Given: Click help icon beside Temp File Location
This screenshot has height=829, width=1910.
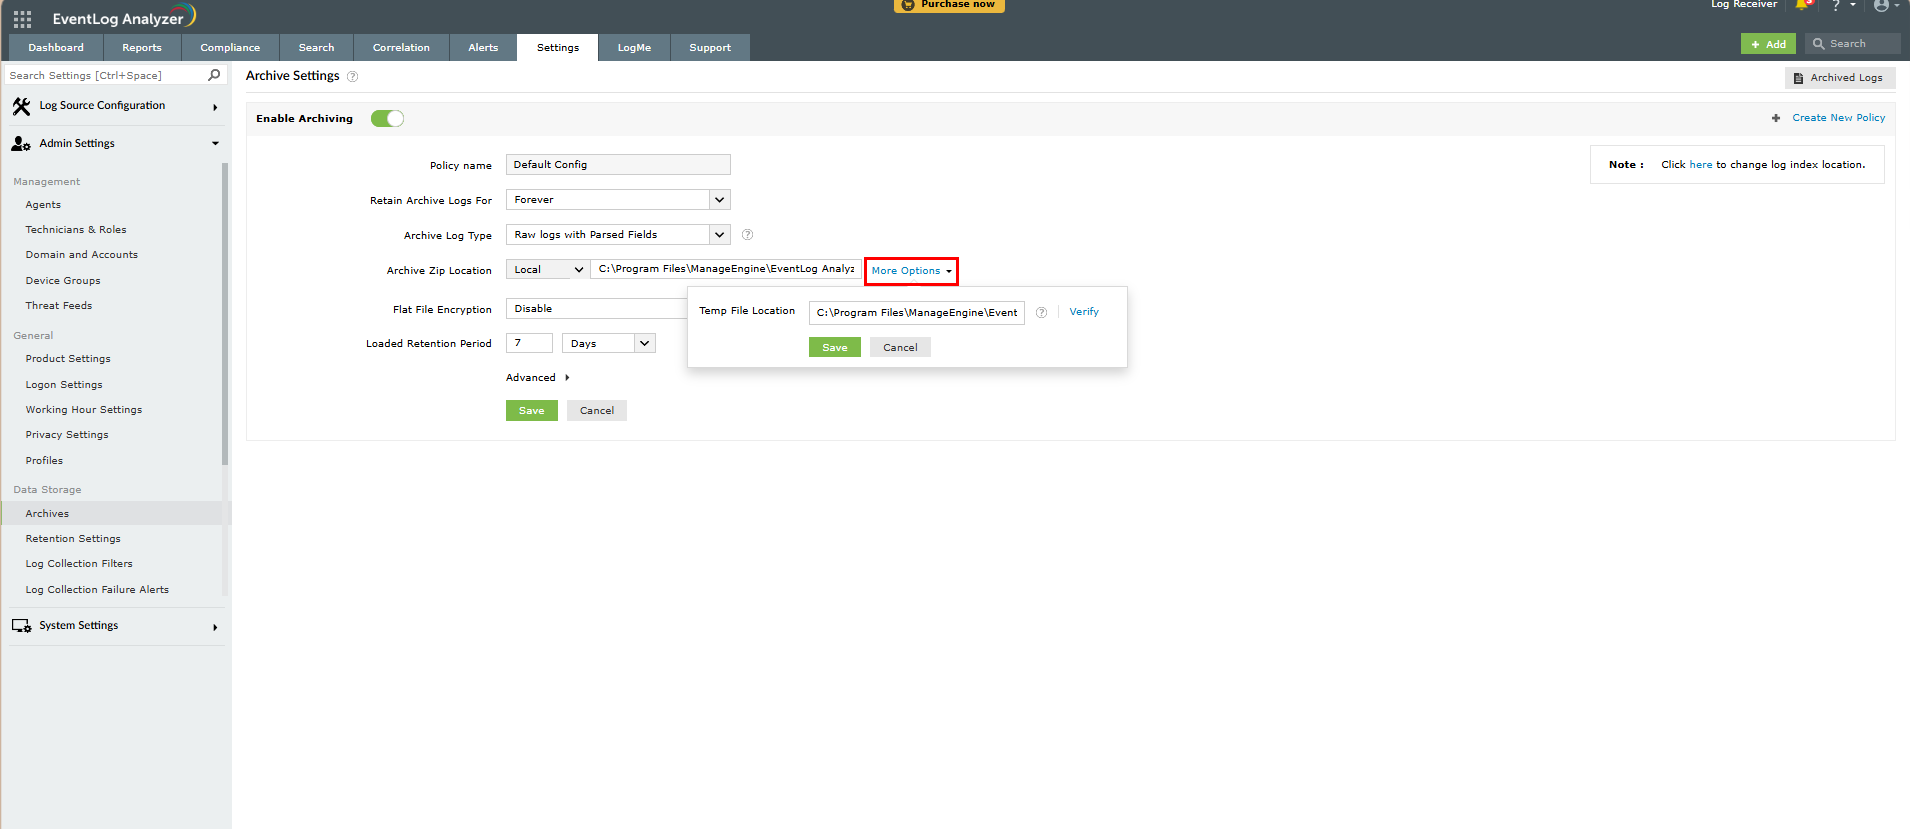Looking at the screenshot, I should [1041, 313].
